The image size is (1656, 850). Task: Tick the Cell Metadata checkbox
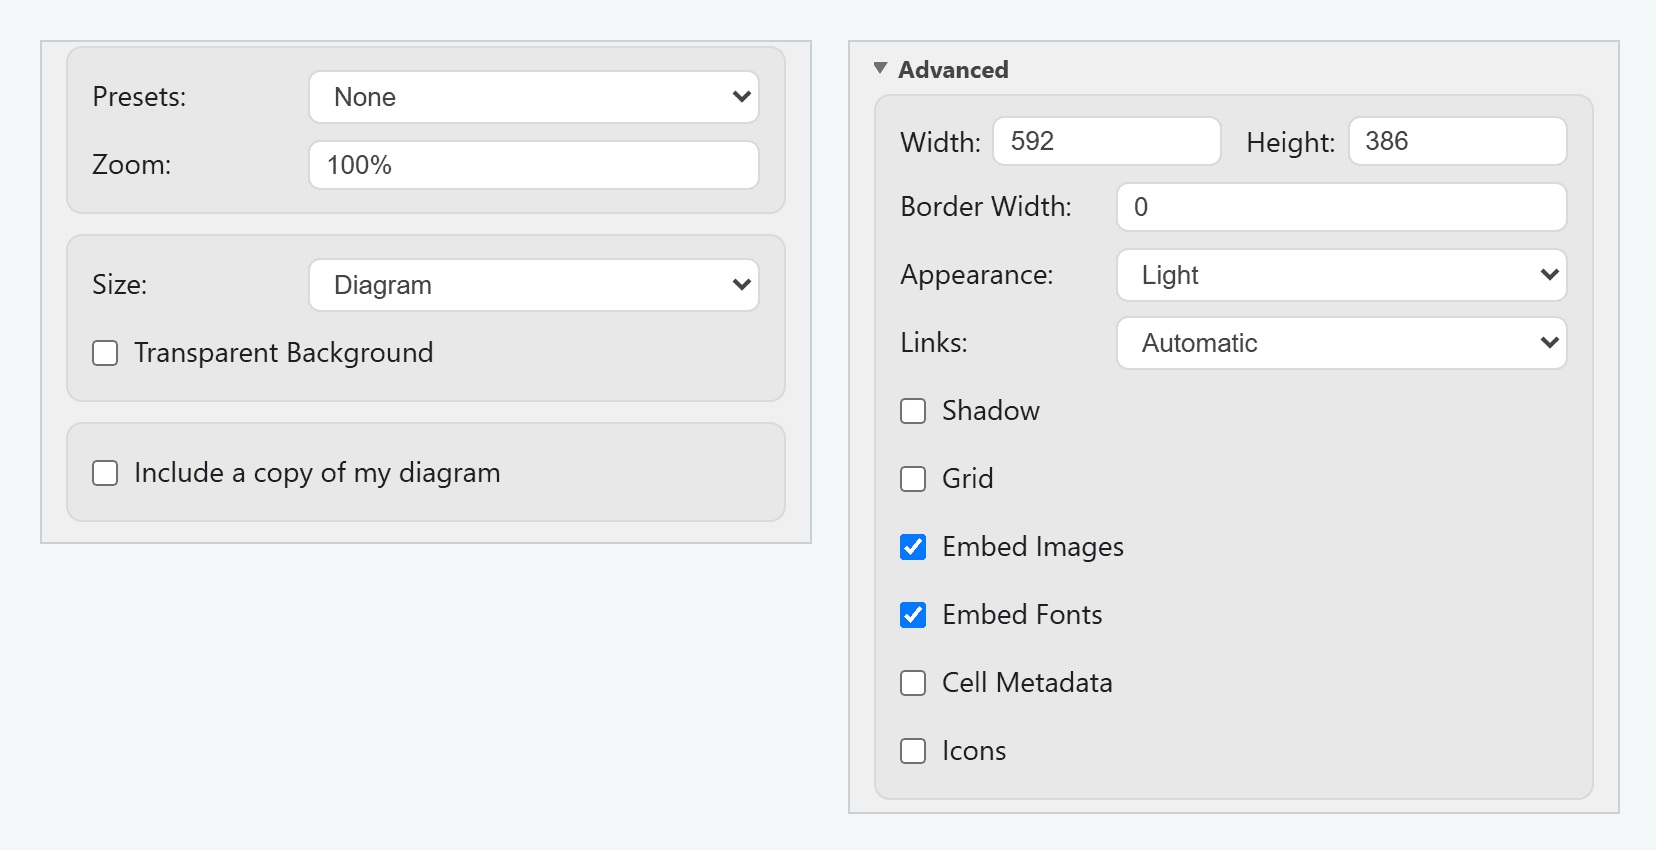tap(913, 683)
